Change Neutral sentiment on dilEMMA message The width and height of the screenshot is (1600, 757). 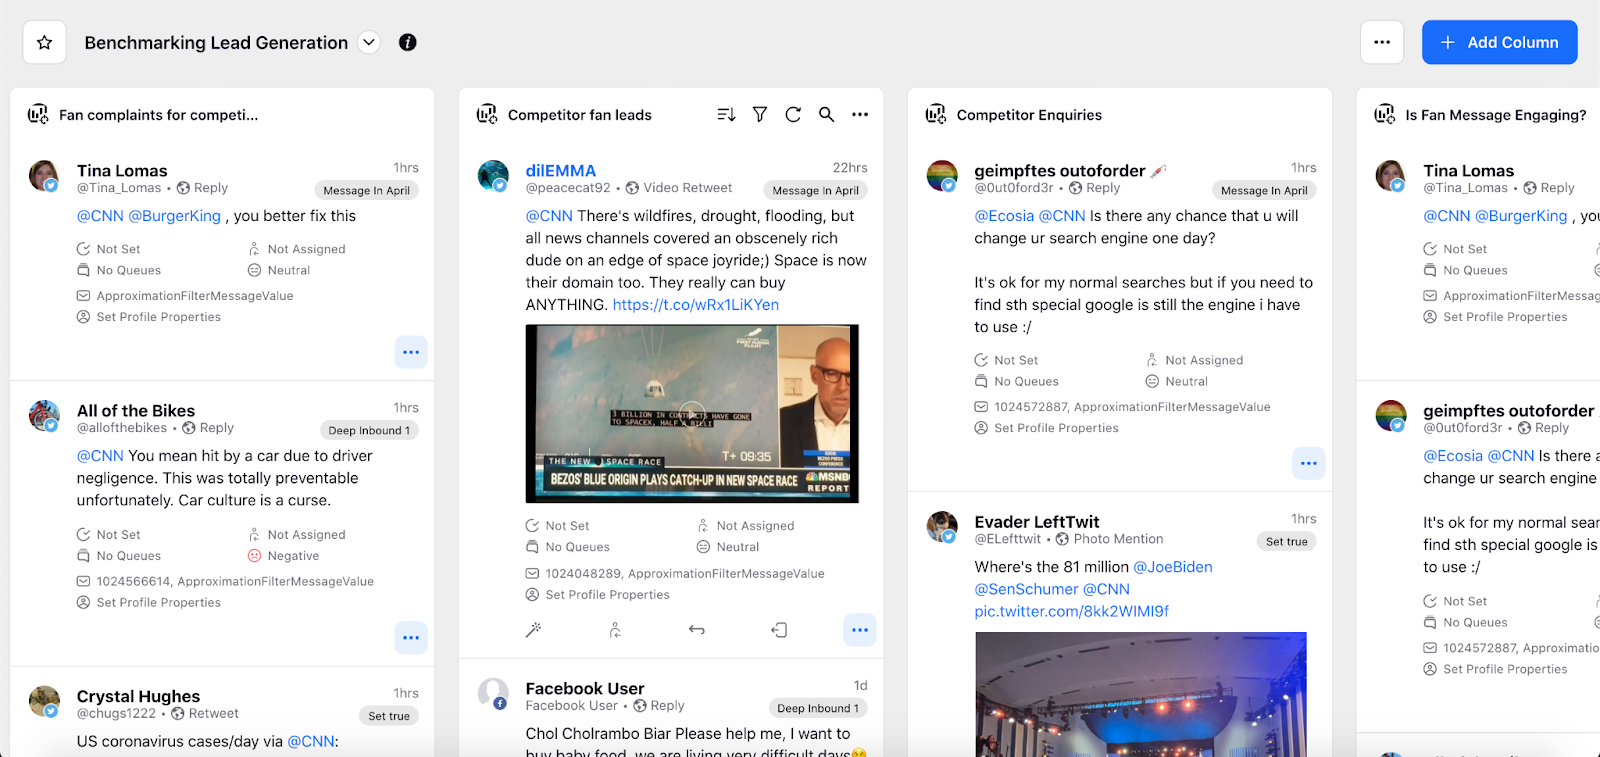(728, 547)
